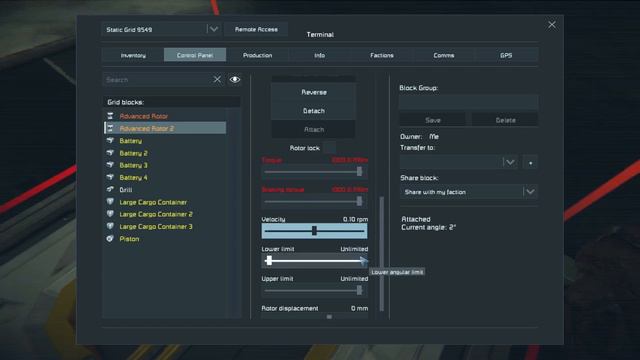Image resolution: width=640 pixels, height=360 pixels.
Task: Click the block group Delete button
Action: [505, 120]
